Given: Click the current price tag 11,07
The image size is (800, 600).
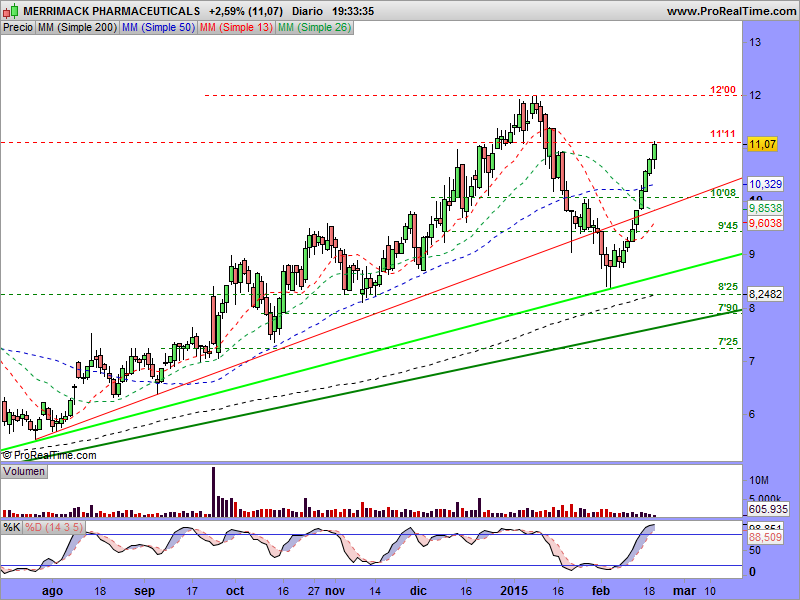Looking at the screenshot, I should tap(762, 144).
